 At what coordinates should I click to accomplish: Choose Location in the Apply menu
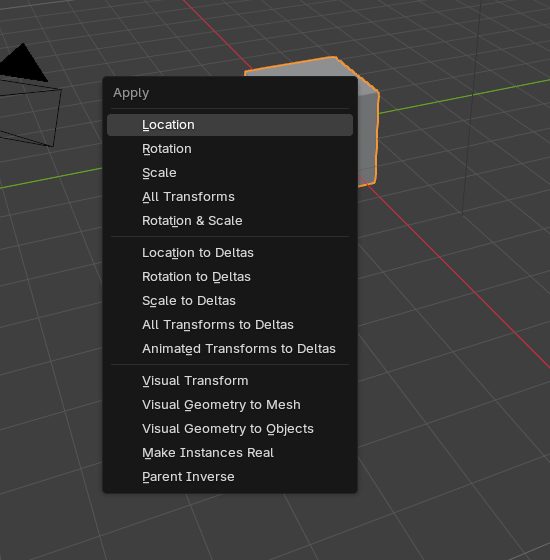(x=230, y=125)
